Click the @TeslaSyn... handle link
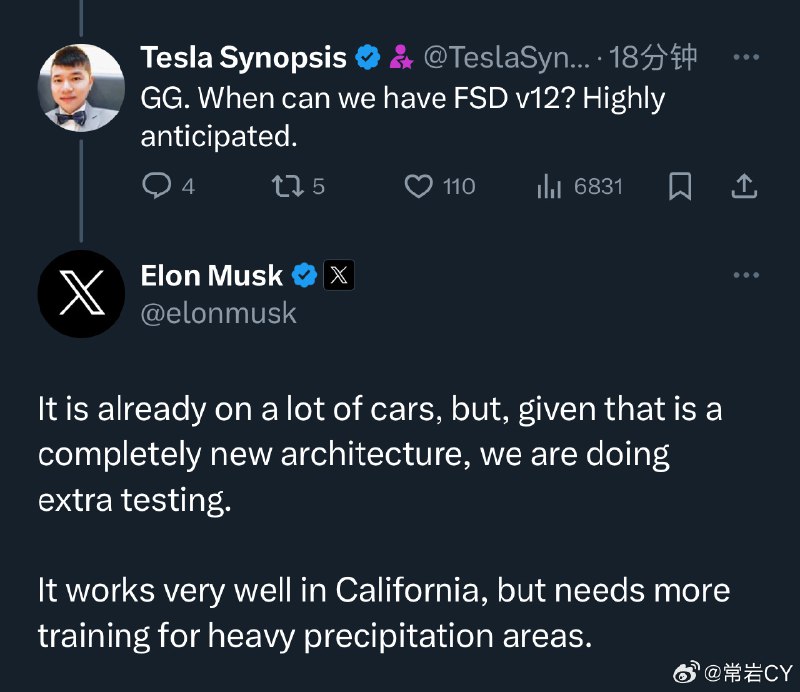 pyautogui.click(x=507, y=58)
